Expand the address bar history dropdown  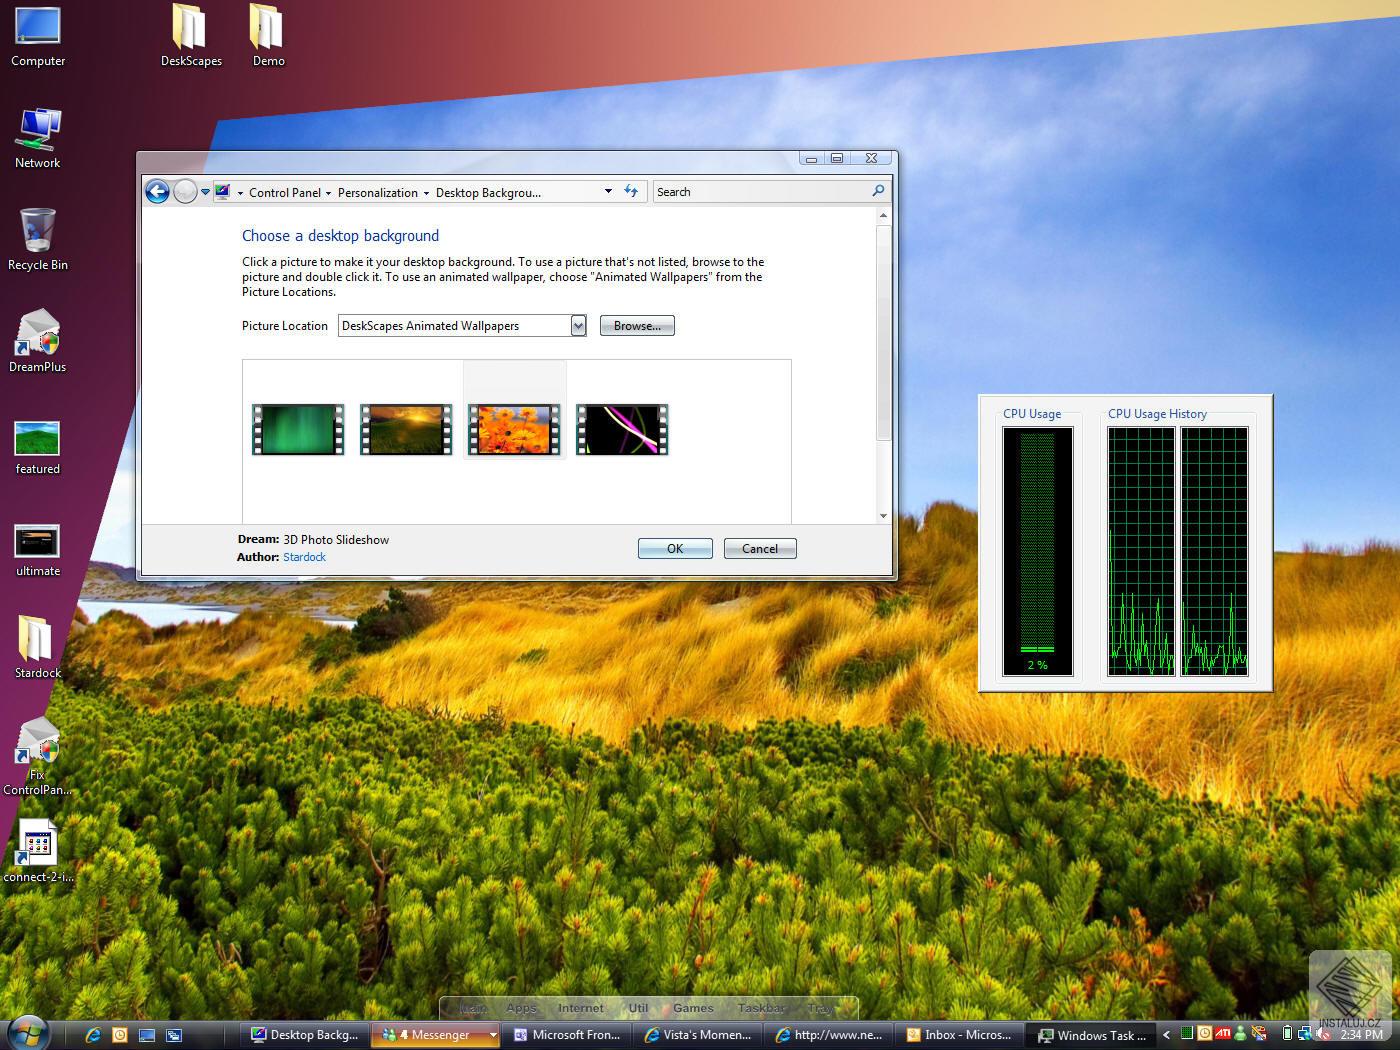pyautogui.click(x=608, y=192)
